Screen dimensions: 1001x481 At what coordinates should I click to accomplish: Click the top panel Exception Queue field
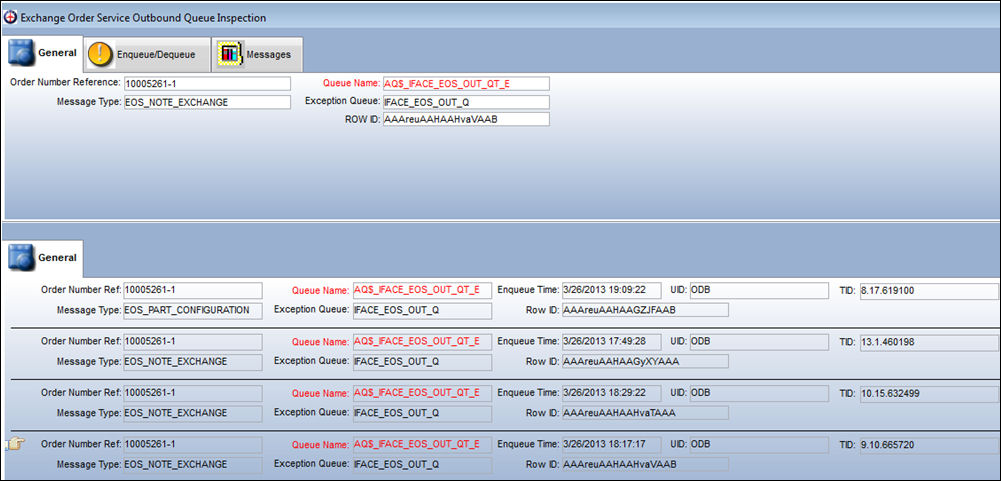(x=466, y=102)
